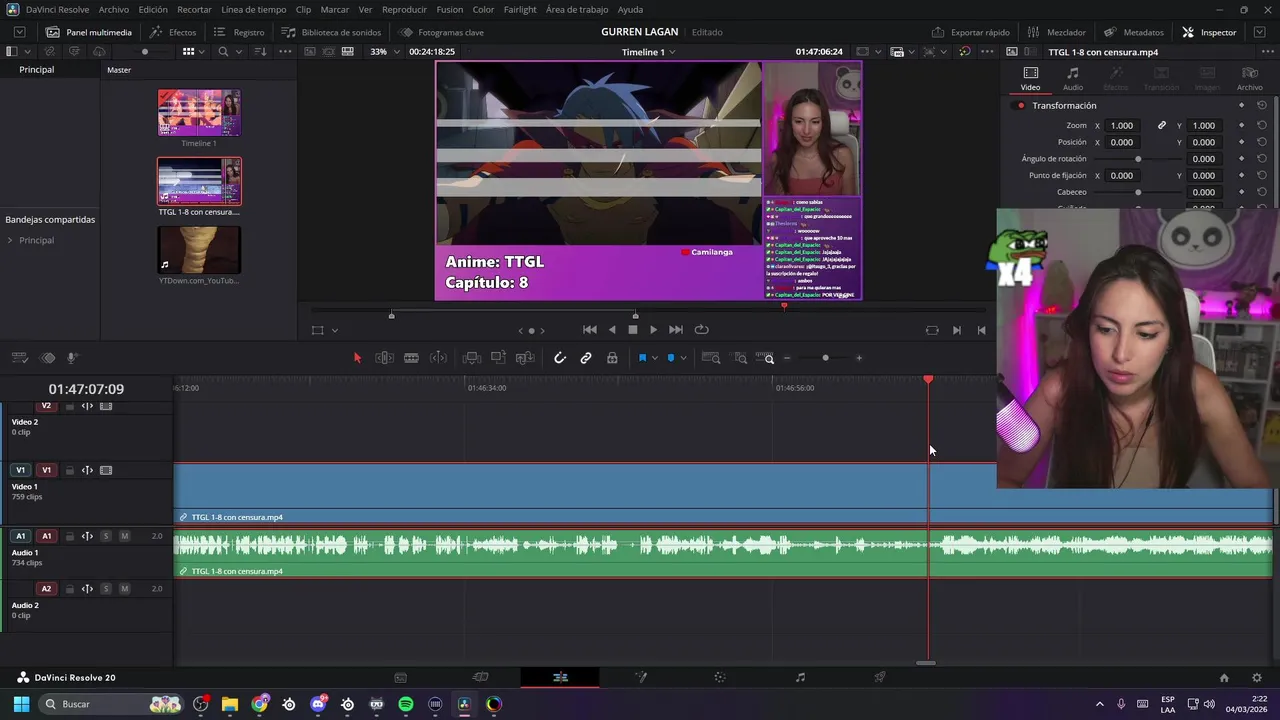Open timeline view options icon
Image resolution: width=1280 pixels, height=720 pixels.
(x=19, y=358)
